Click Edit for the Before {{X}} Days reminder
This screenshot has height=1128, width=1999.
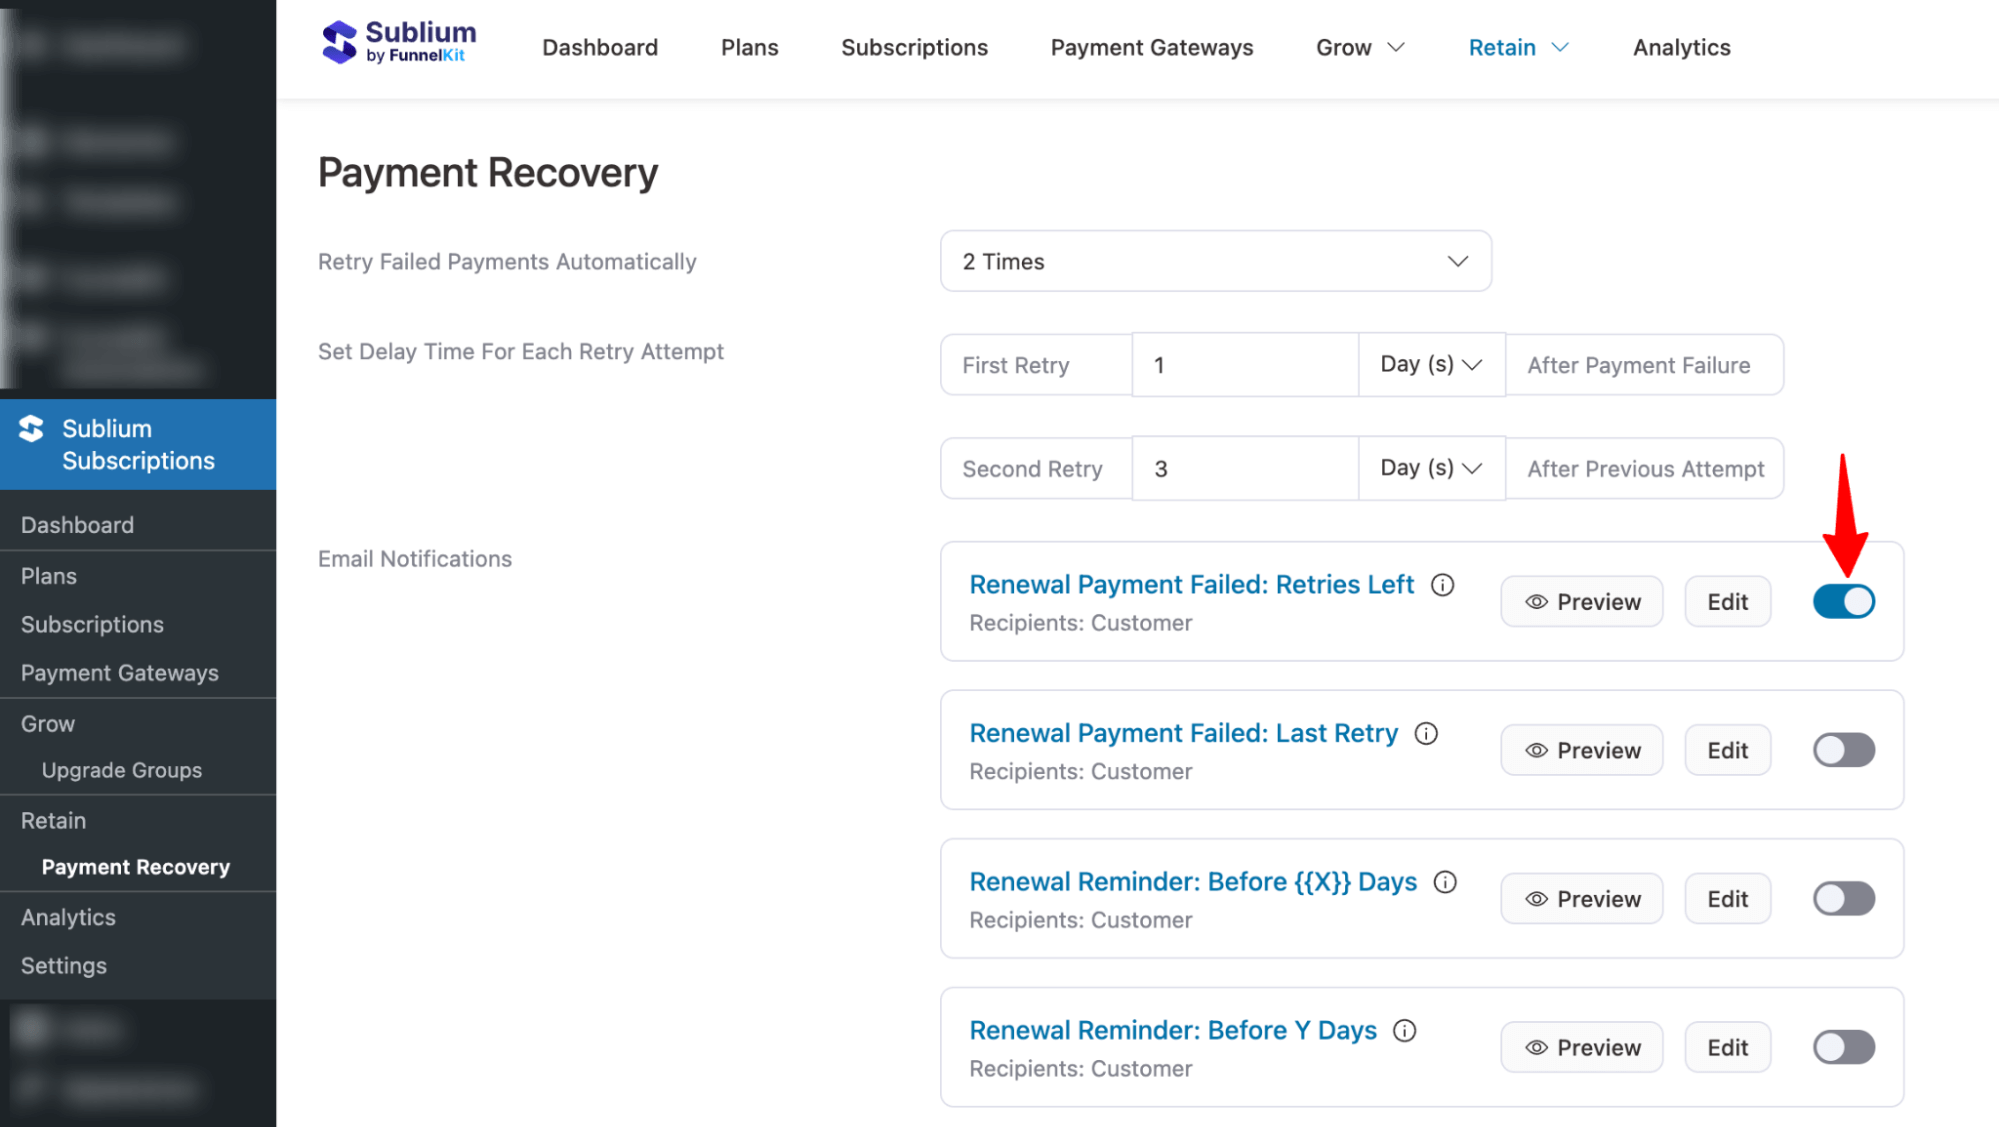1727,898
